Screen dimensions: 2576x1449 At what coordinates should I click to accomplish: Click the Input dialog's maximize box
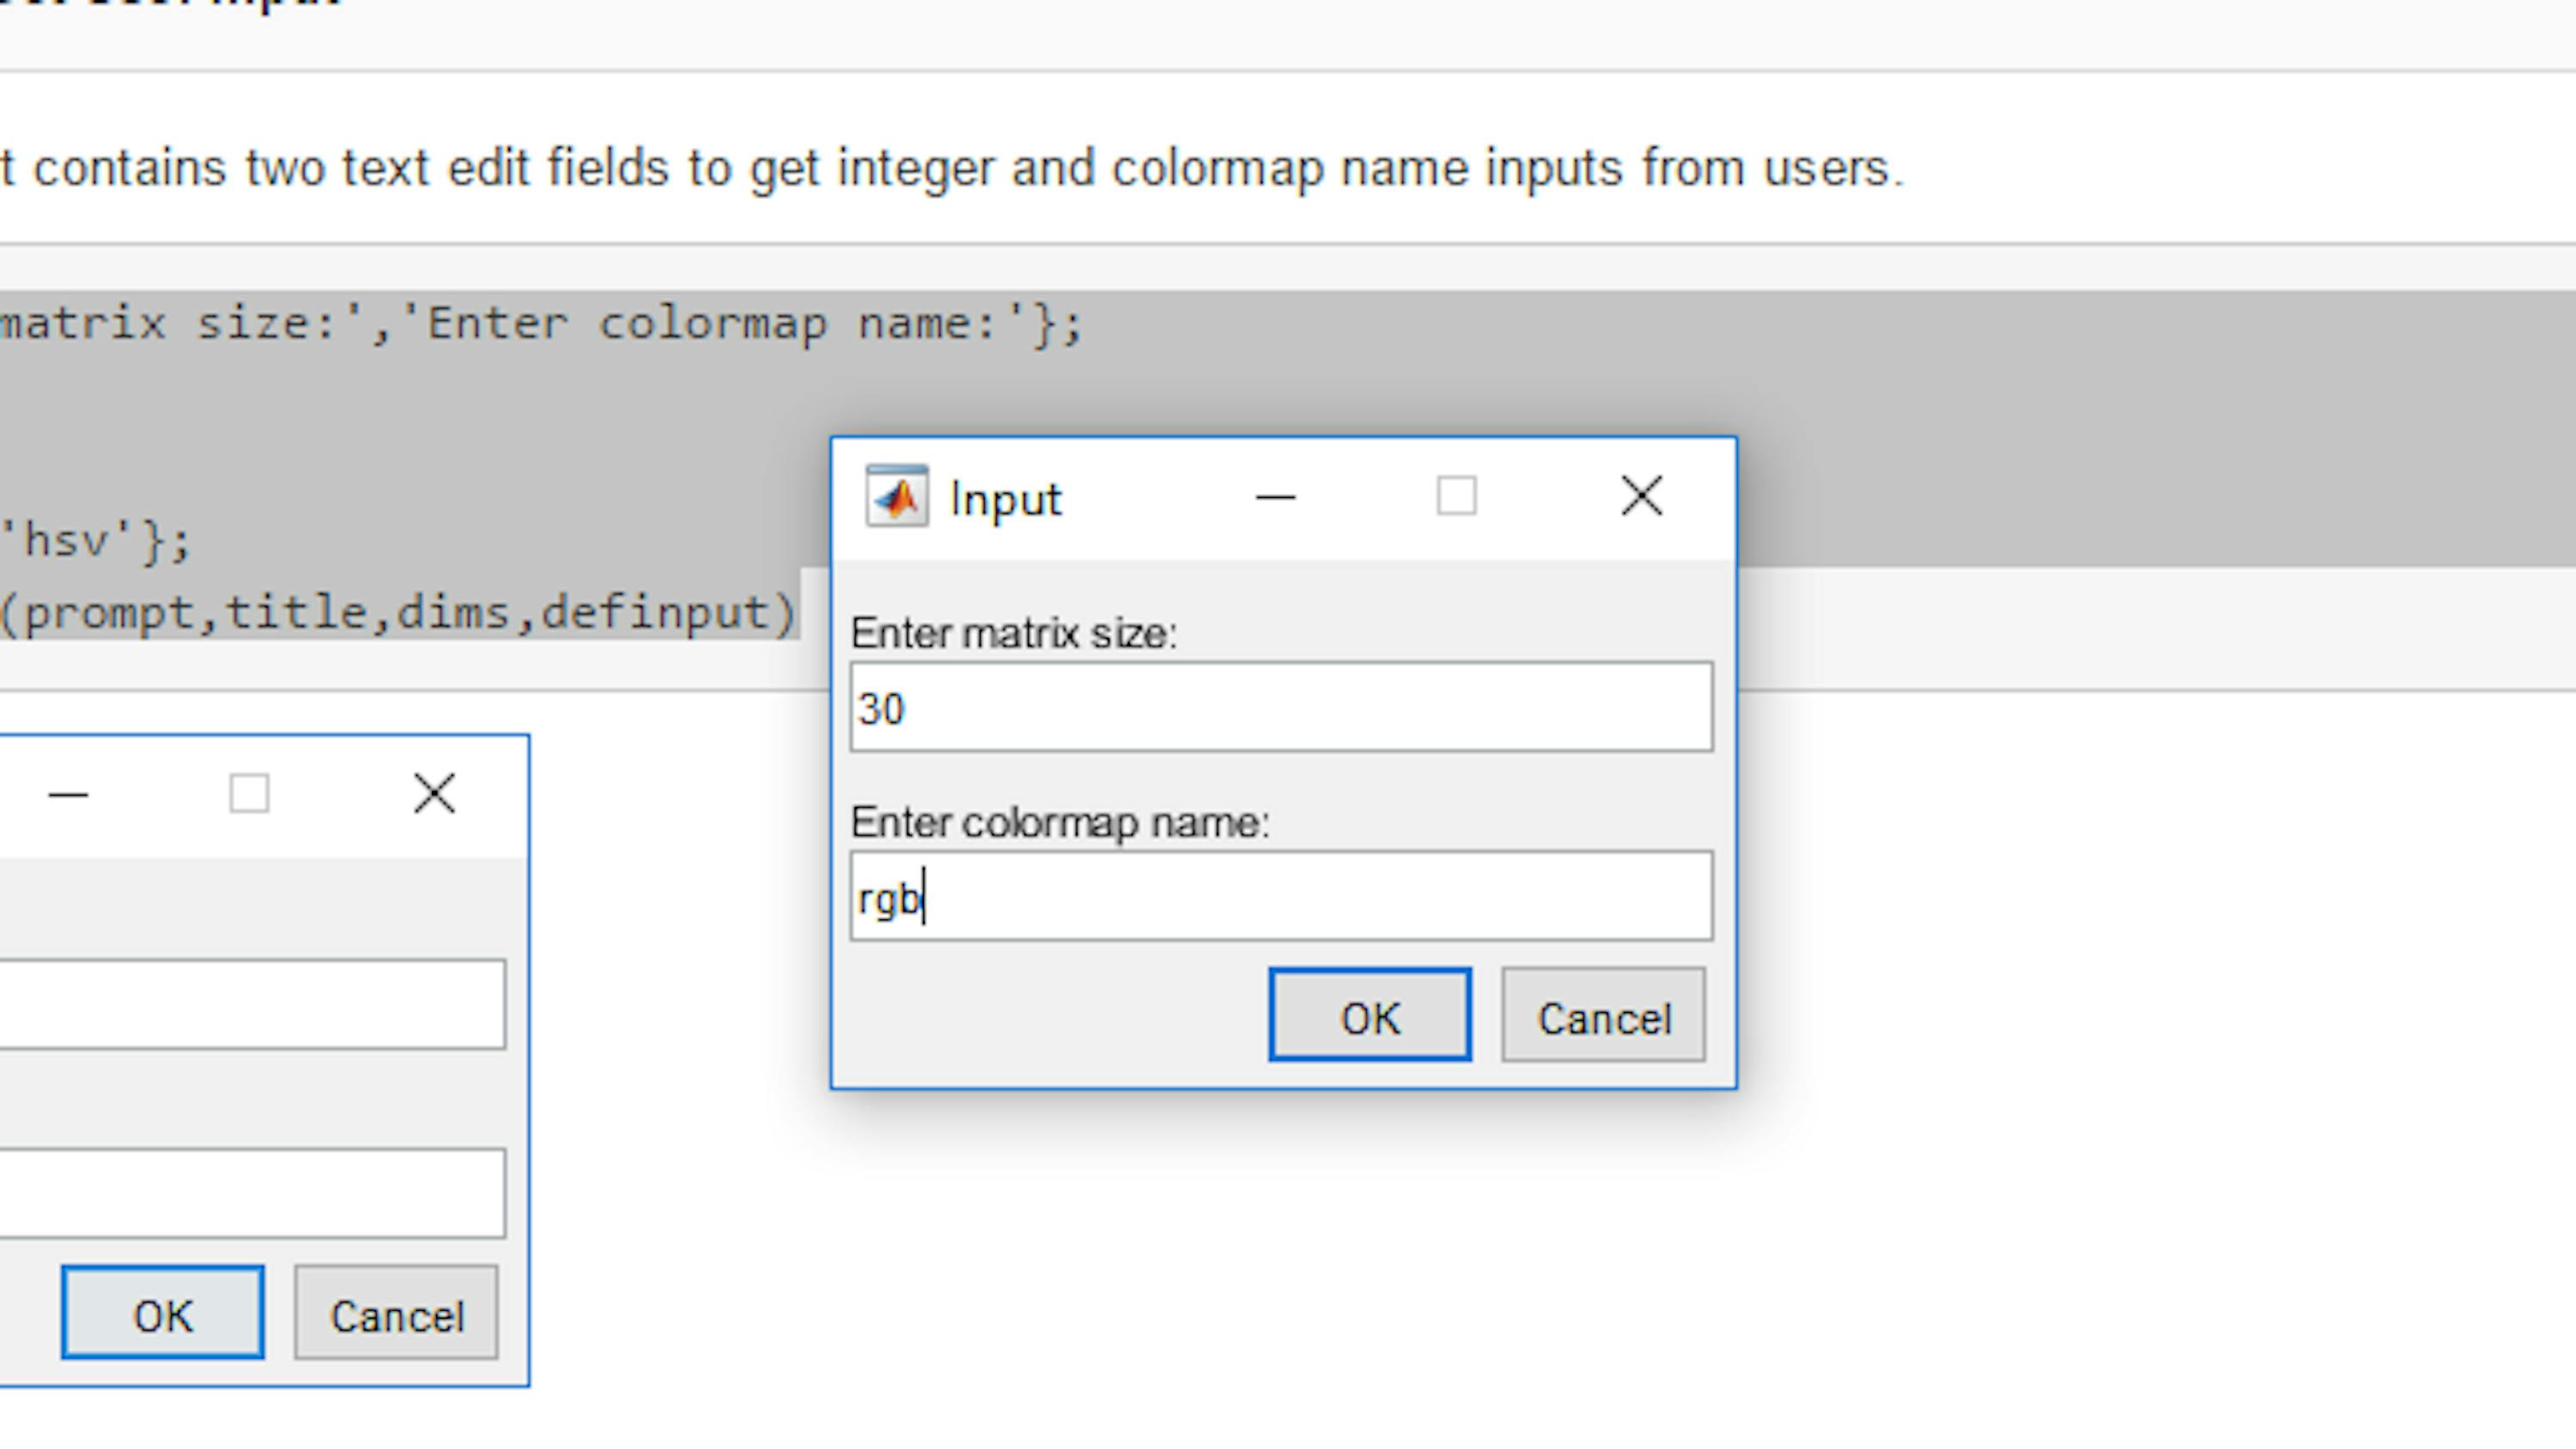click(1456, 496)
